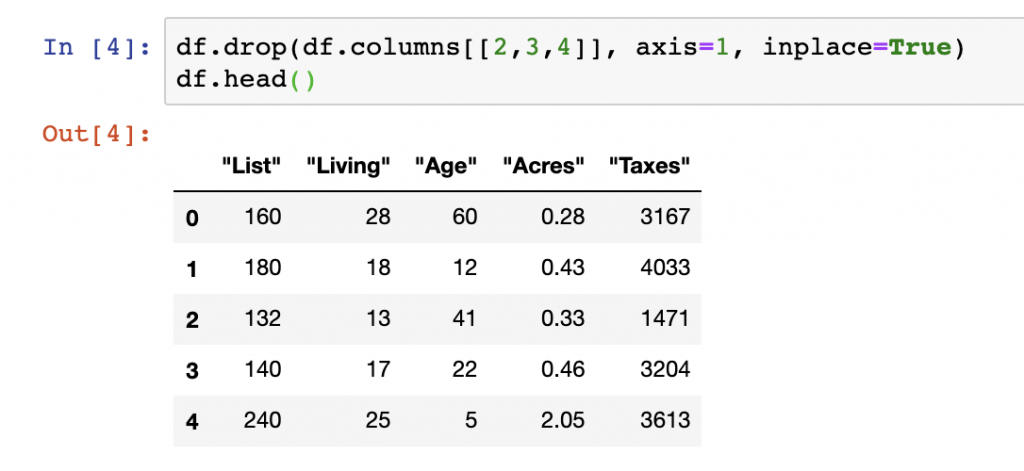1024x471 pixels.
Task: Click row index 1
Action: [x=191, y=269]
